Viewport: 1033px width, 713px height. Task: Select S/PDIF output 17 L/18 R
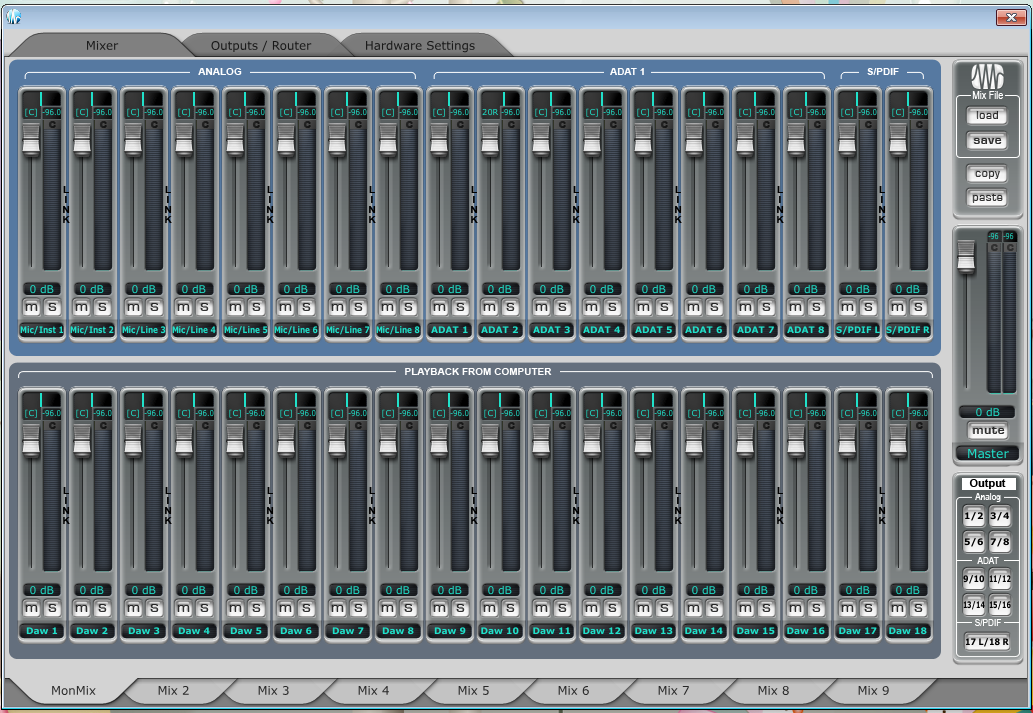(986, 642)
